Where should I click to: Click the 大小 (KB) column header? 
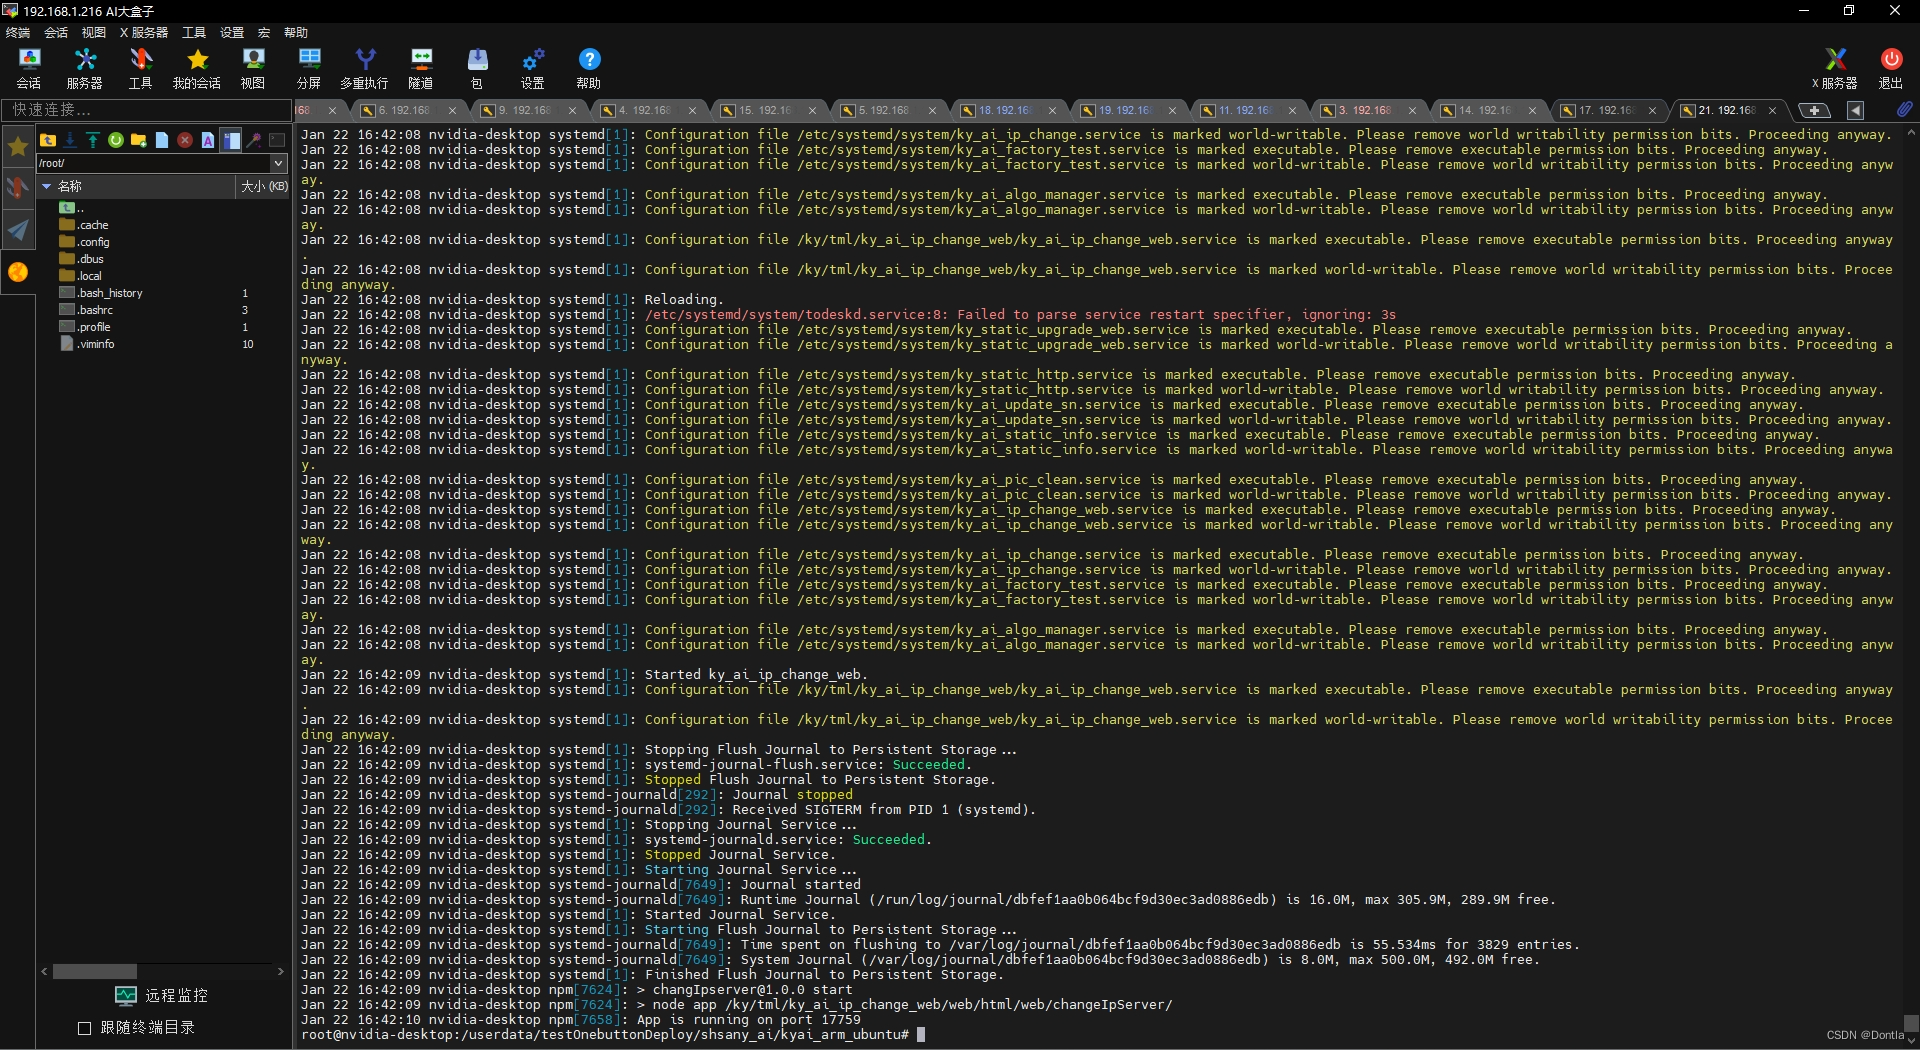pyautogui.click(x=264, y=186)
